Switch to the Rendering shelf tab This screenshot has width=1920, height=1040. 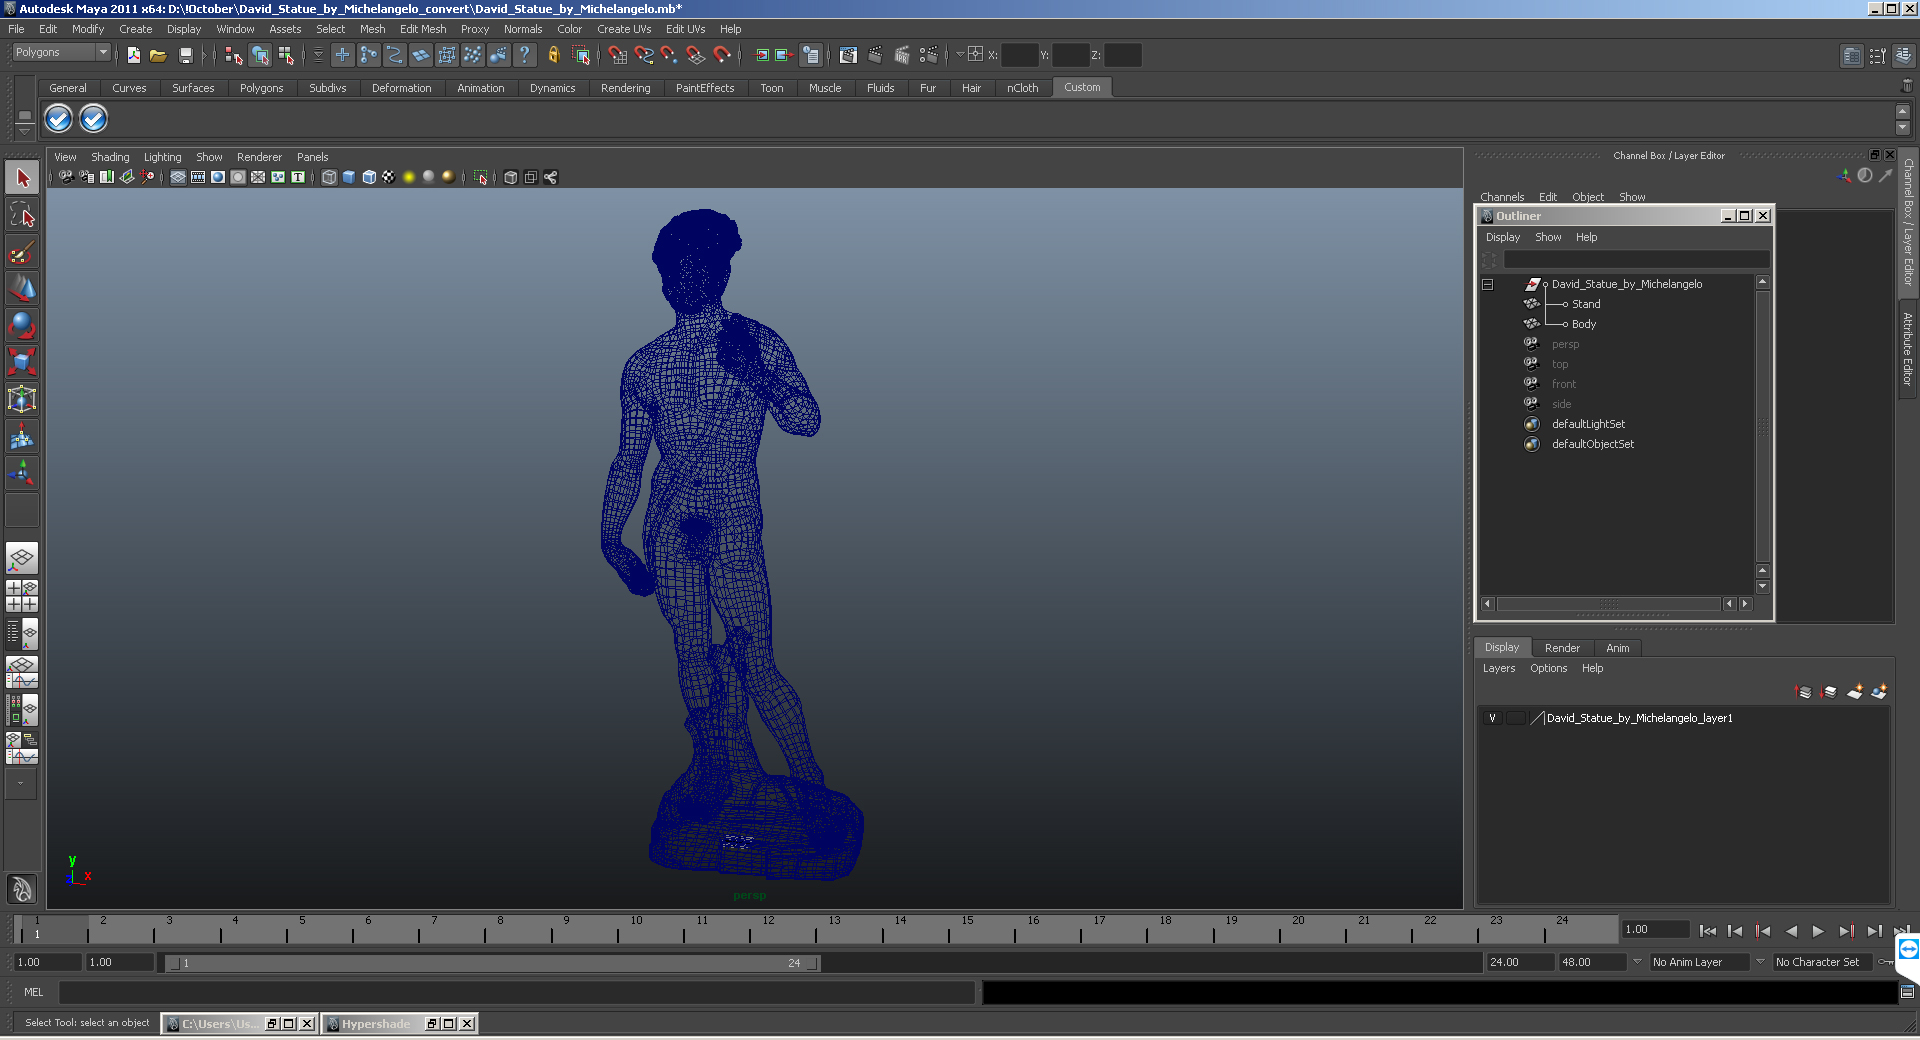coord(626,88)
